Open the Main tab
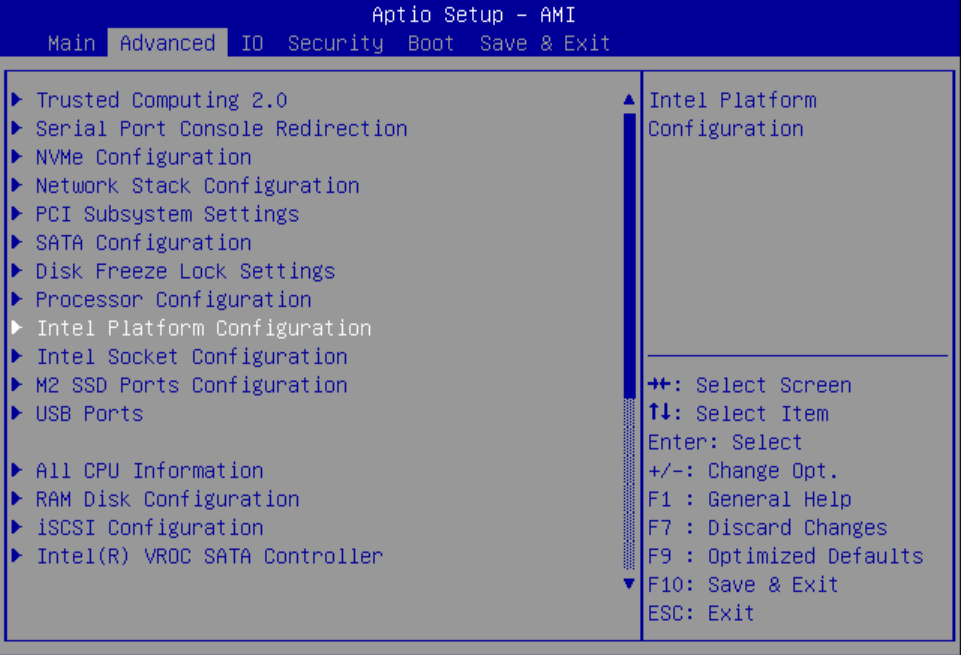This screenshot has width=961, height=655. 72,43
